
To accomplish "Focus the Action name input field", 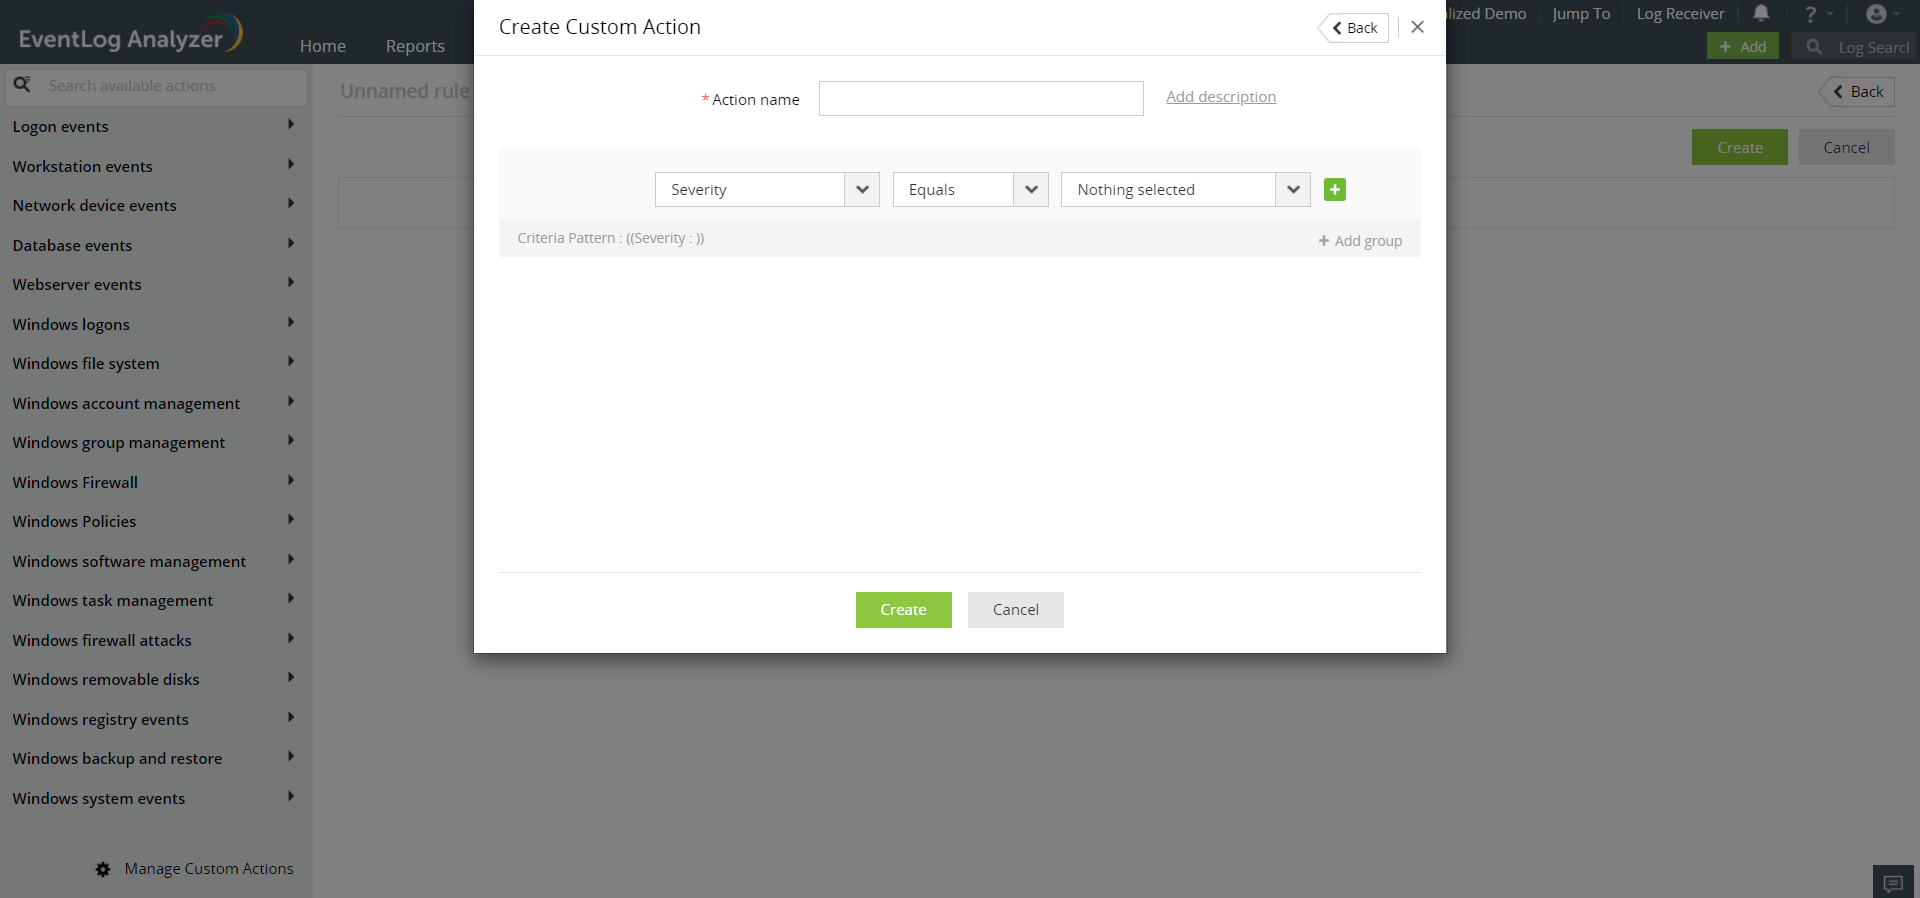I will [x=981, y=99].
